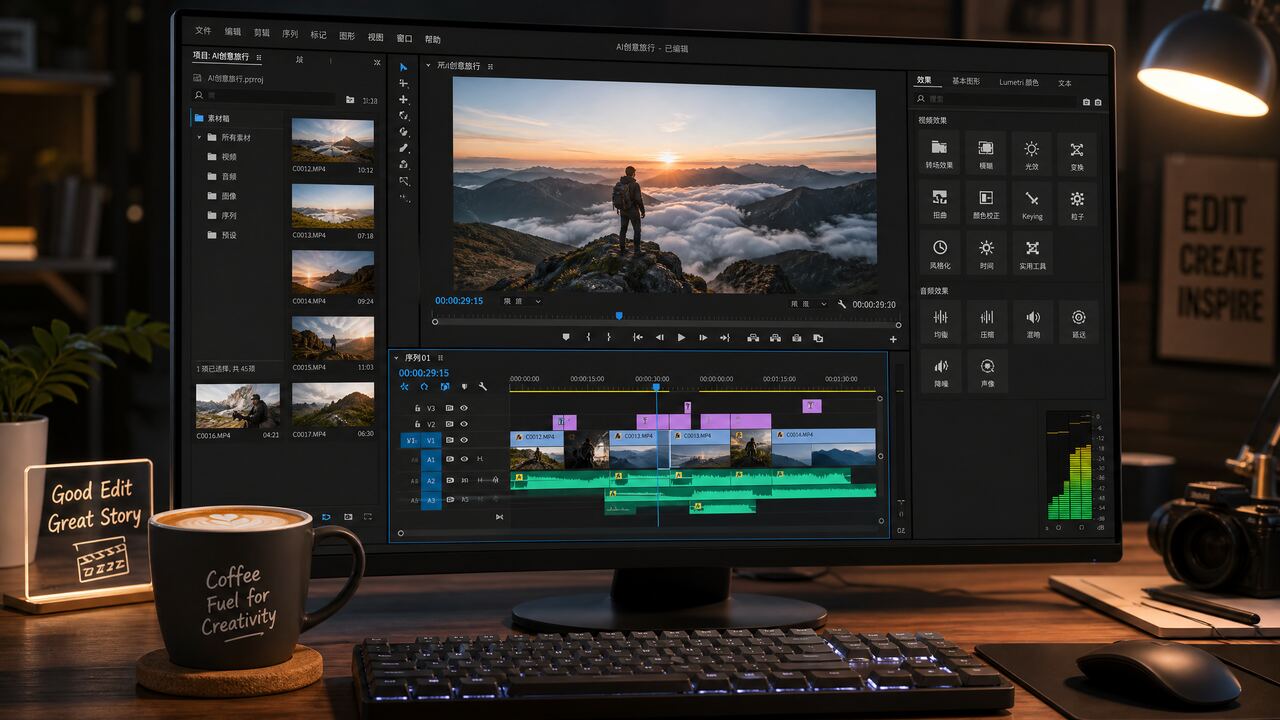
Task: Hide the V1 track output
Action: tap(464, 440)
